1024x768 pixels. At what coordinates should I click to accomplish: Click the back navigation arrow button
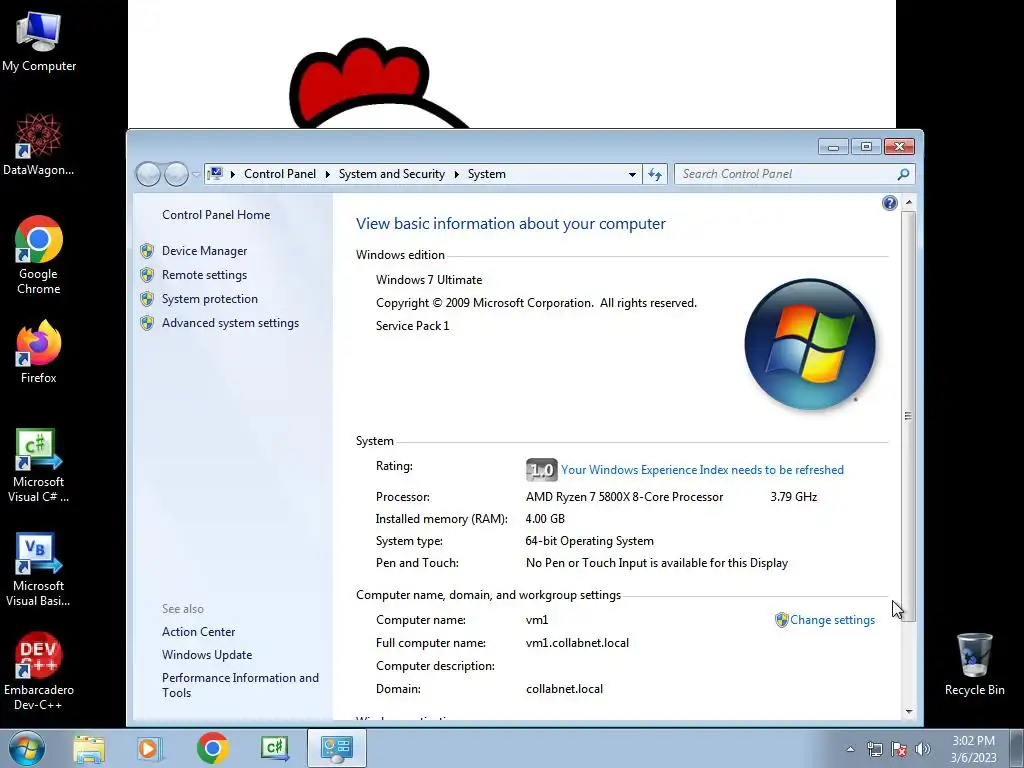(148, 174)
